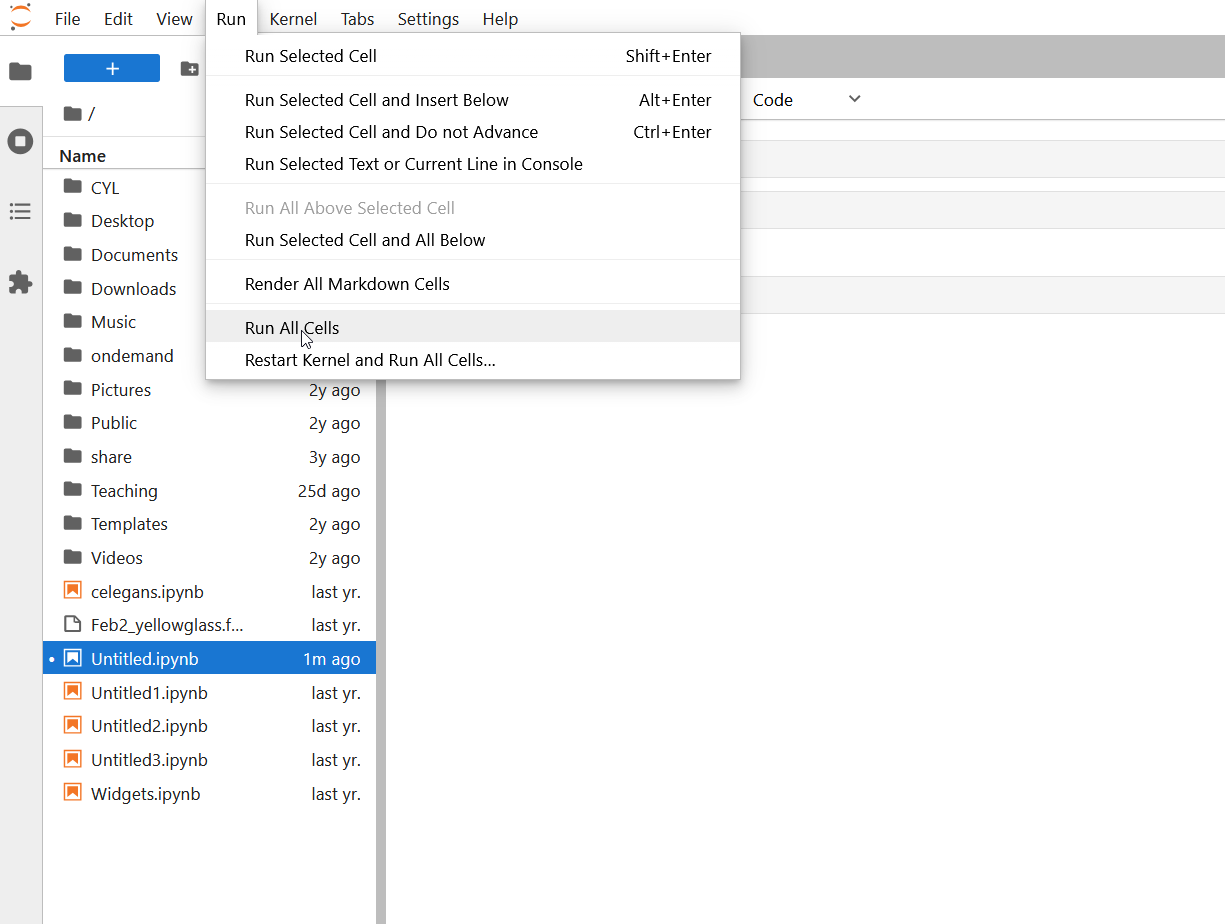Choose Run Selected Cell and All Below

coord(473,240)
